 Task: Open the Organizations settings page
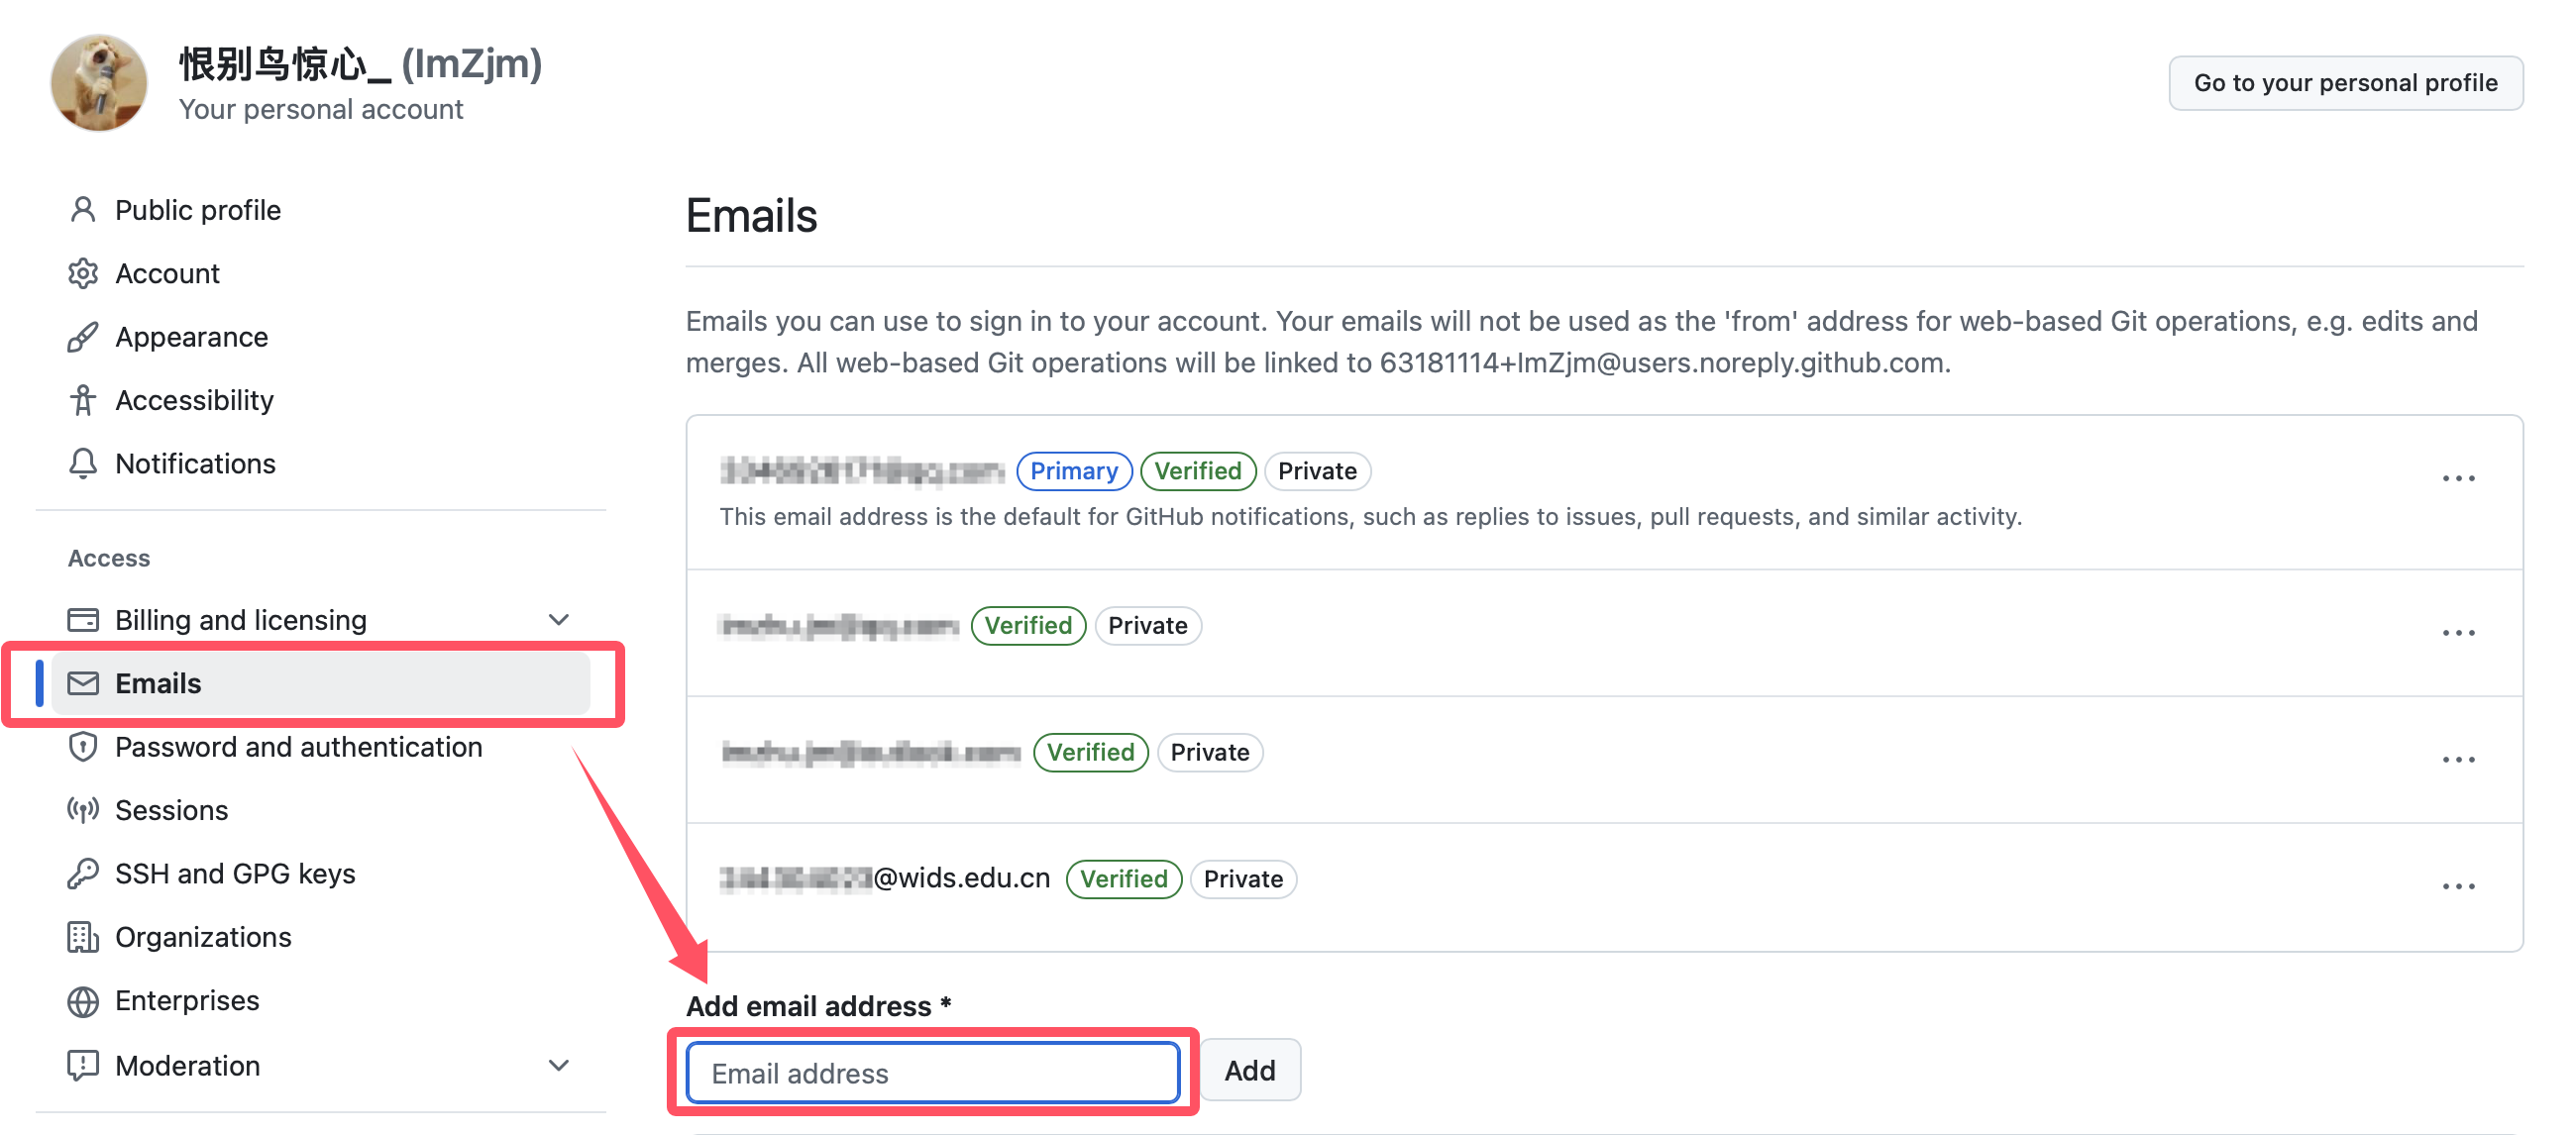[203, 937]
